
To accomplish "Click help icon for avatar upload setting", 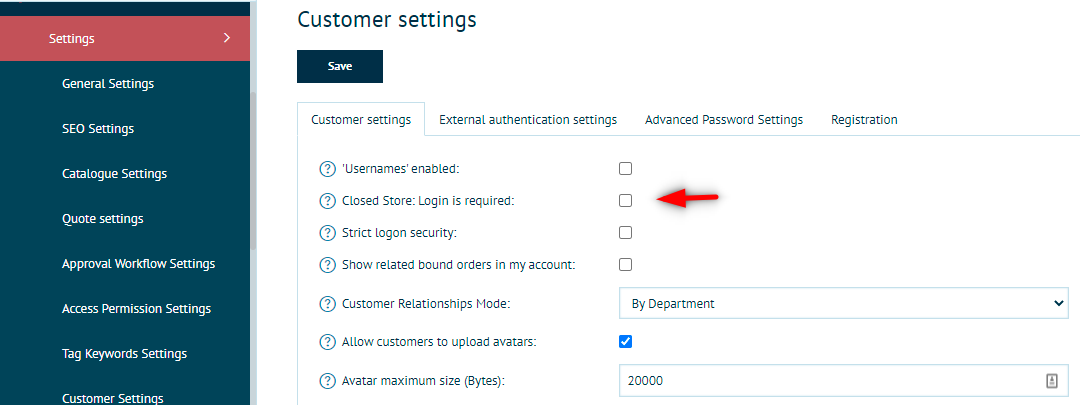I will pos(327,342).
